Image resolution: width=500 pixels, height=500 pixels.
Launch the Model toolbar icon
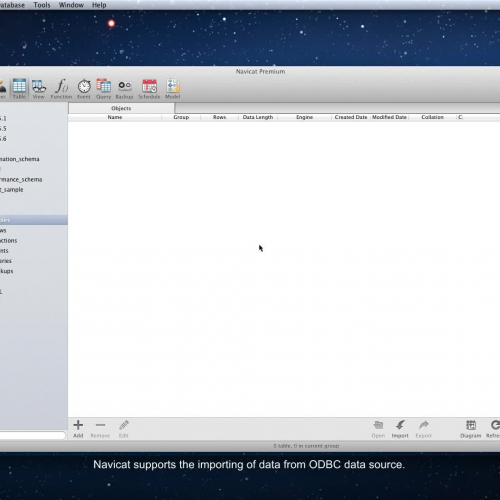click(173, 89)
